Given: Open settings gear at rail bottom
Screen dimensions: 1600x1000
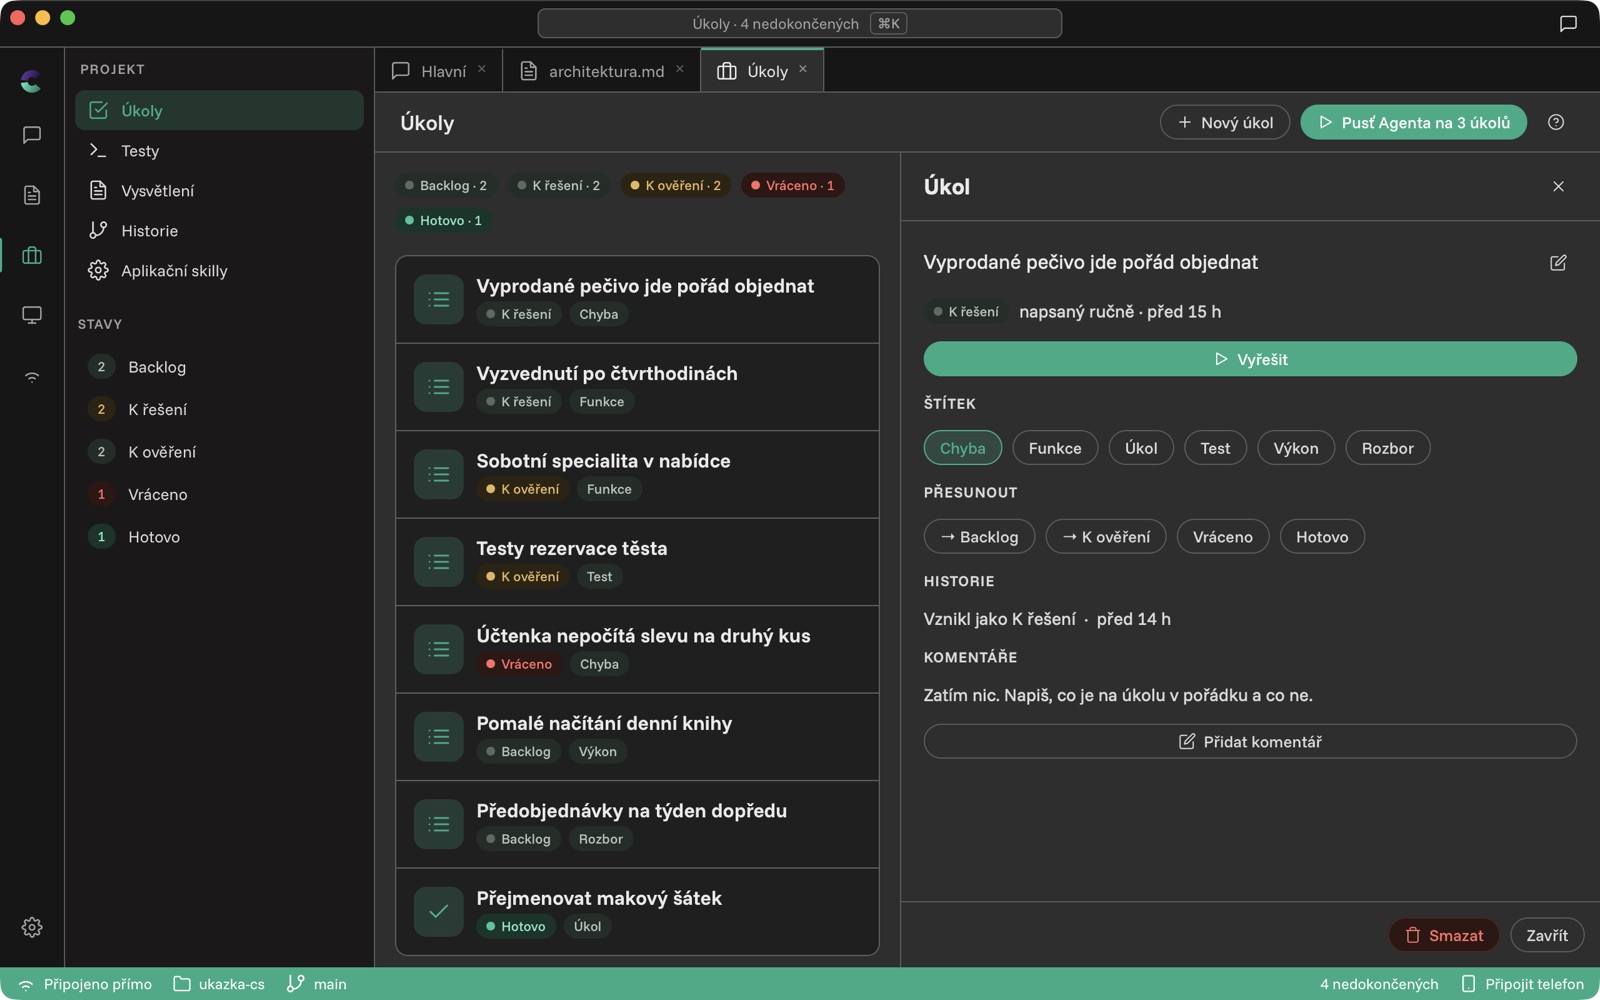Looking at the screenshot, I should (32, 927).
